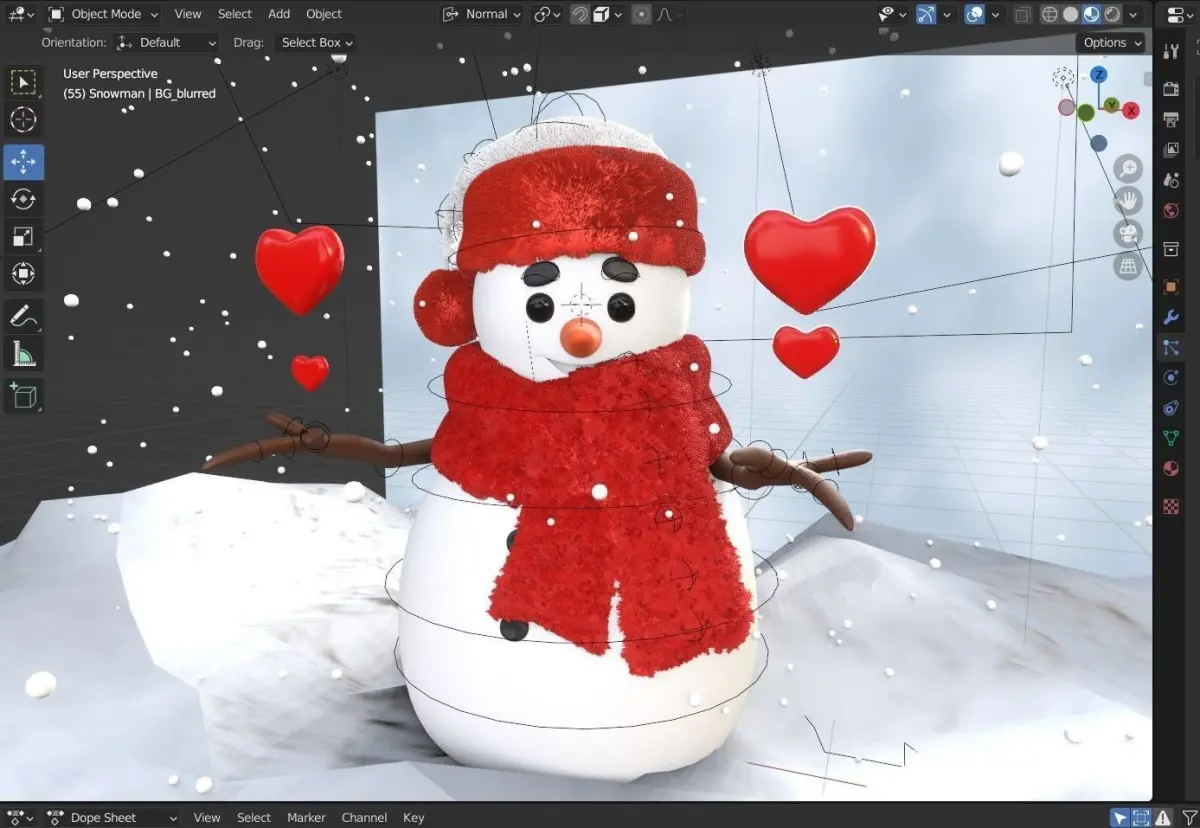Switch to rendered viewport shading
Viewport: 1200px width, 828px height.
pos(1112,14)
